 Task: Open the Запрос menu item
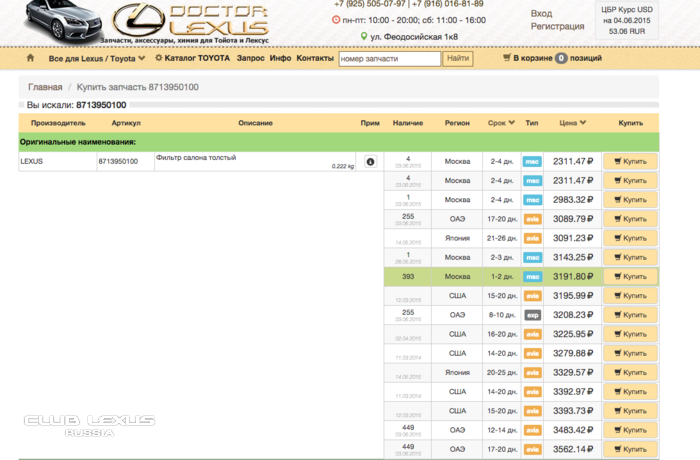click(250, 59)
